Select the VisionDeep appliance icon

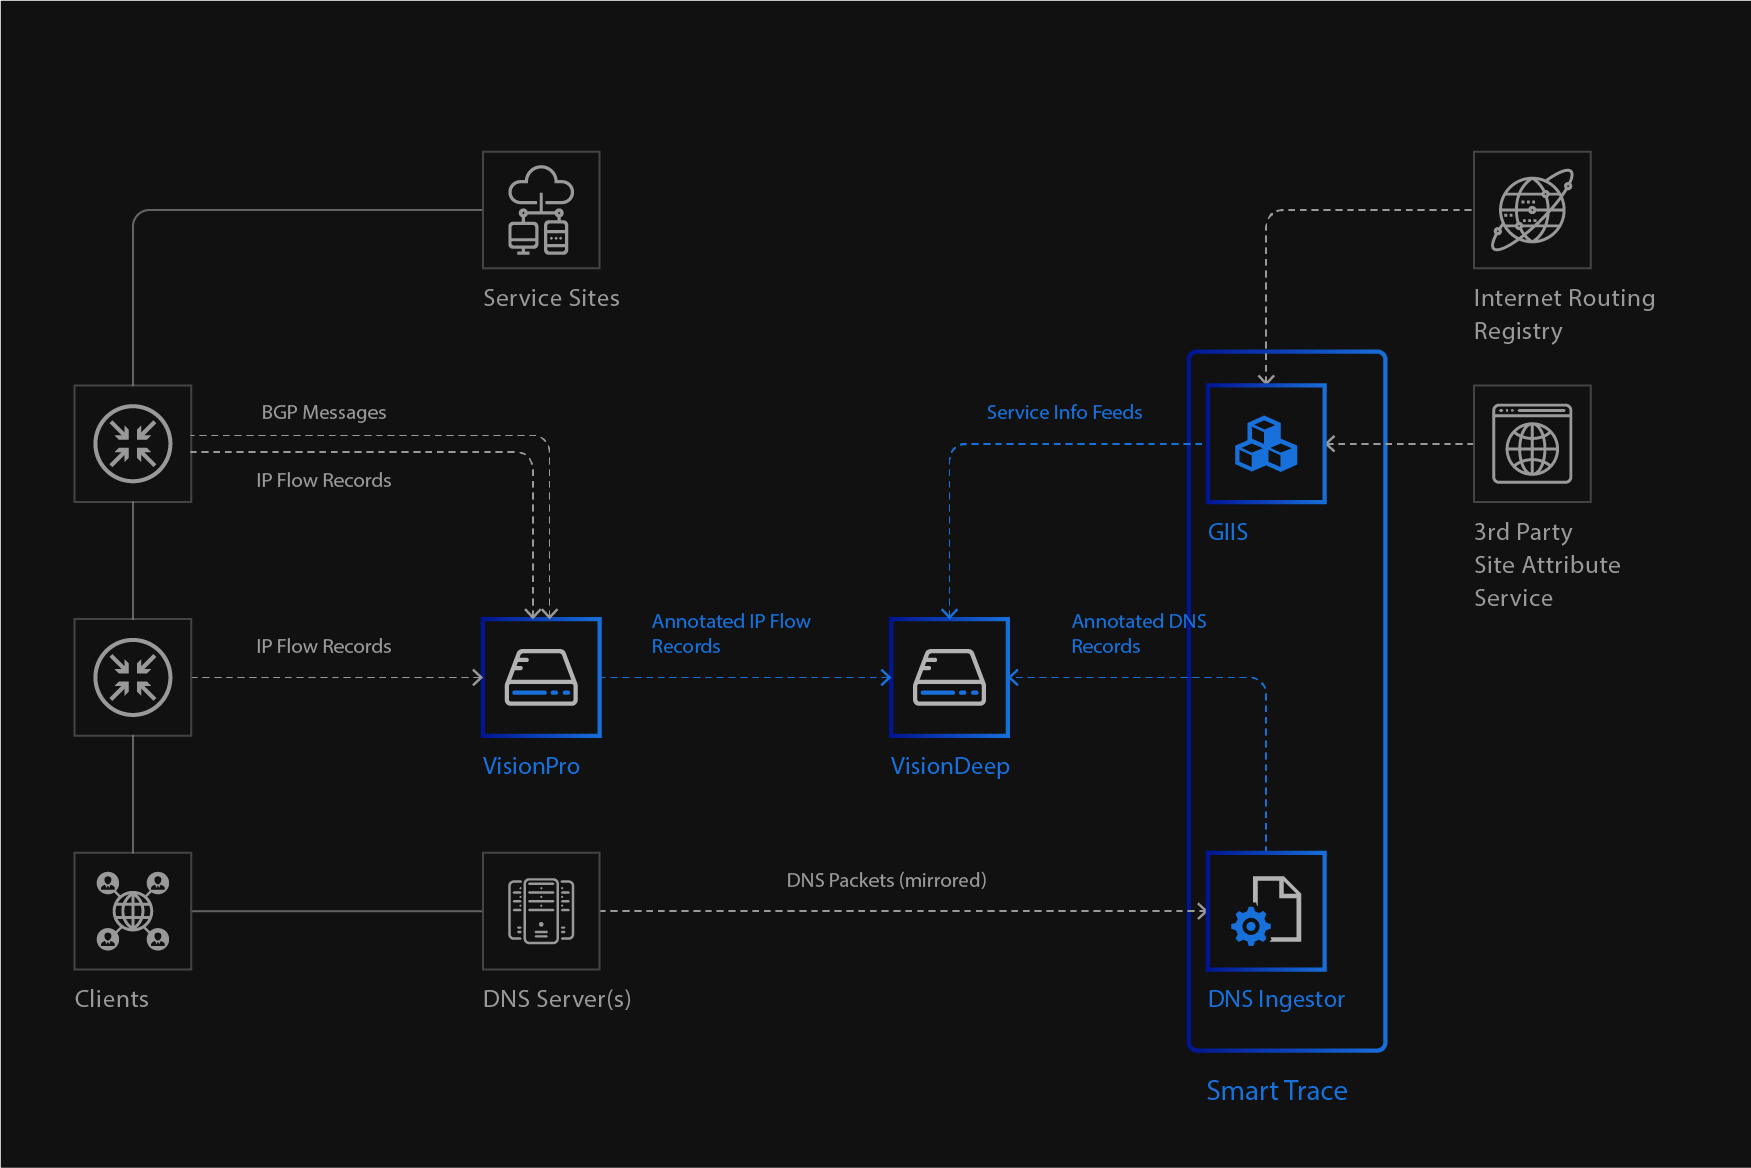(949, 678)
